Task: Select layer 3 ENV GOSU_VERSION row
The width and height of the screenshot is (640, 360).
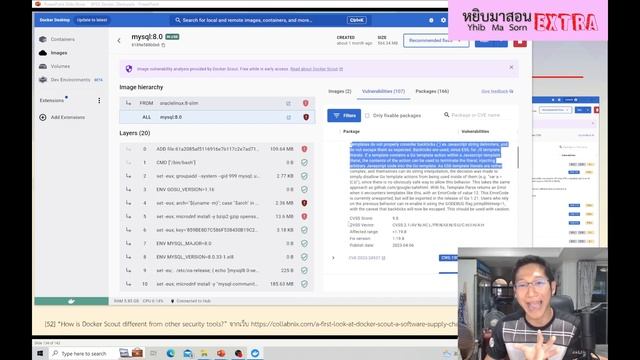Action: pyautogui.click(x=217, y=189)
